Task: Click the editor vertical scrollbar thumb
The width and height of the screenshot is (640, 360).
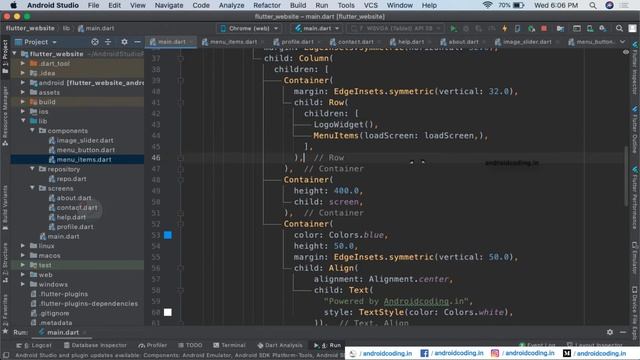Action: pos(625,176)
